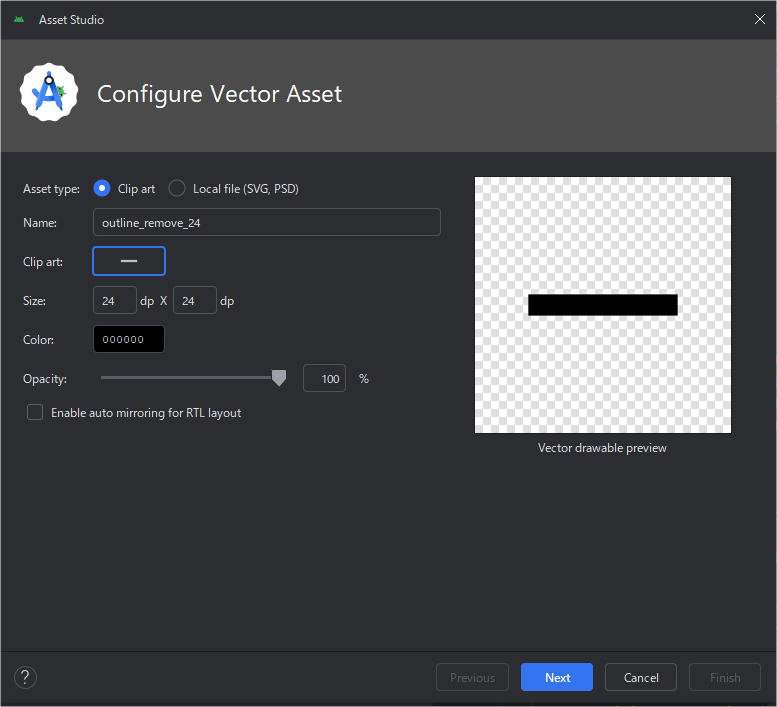Screen dimensions: 777x707
Task: Click the 'Configure Vector Asset' heading text
Action: point(220,94)
